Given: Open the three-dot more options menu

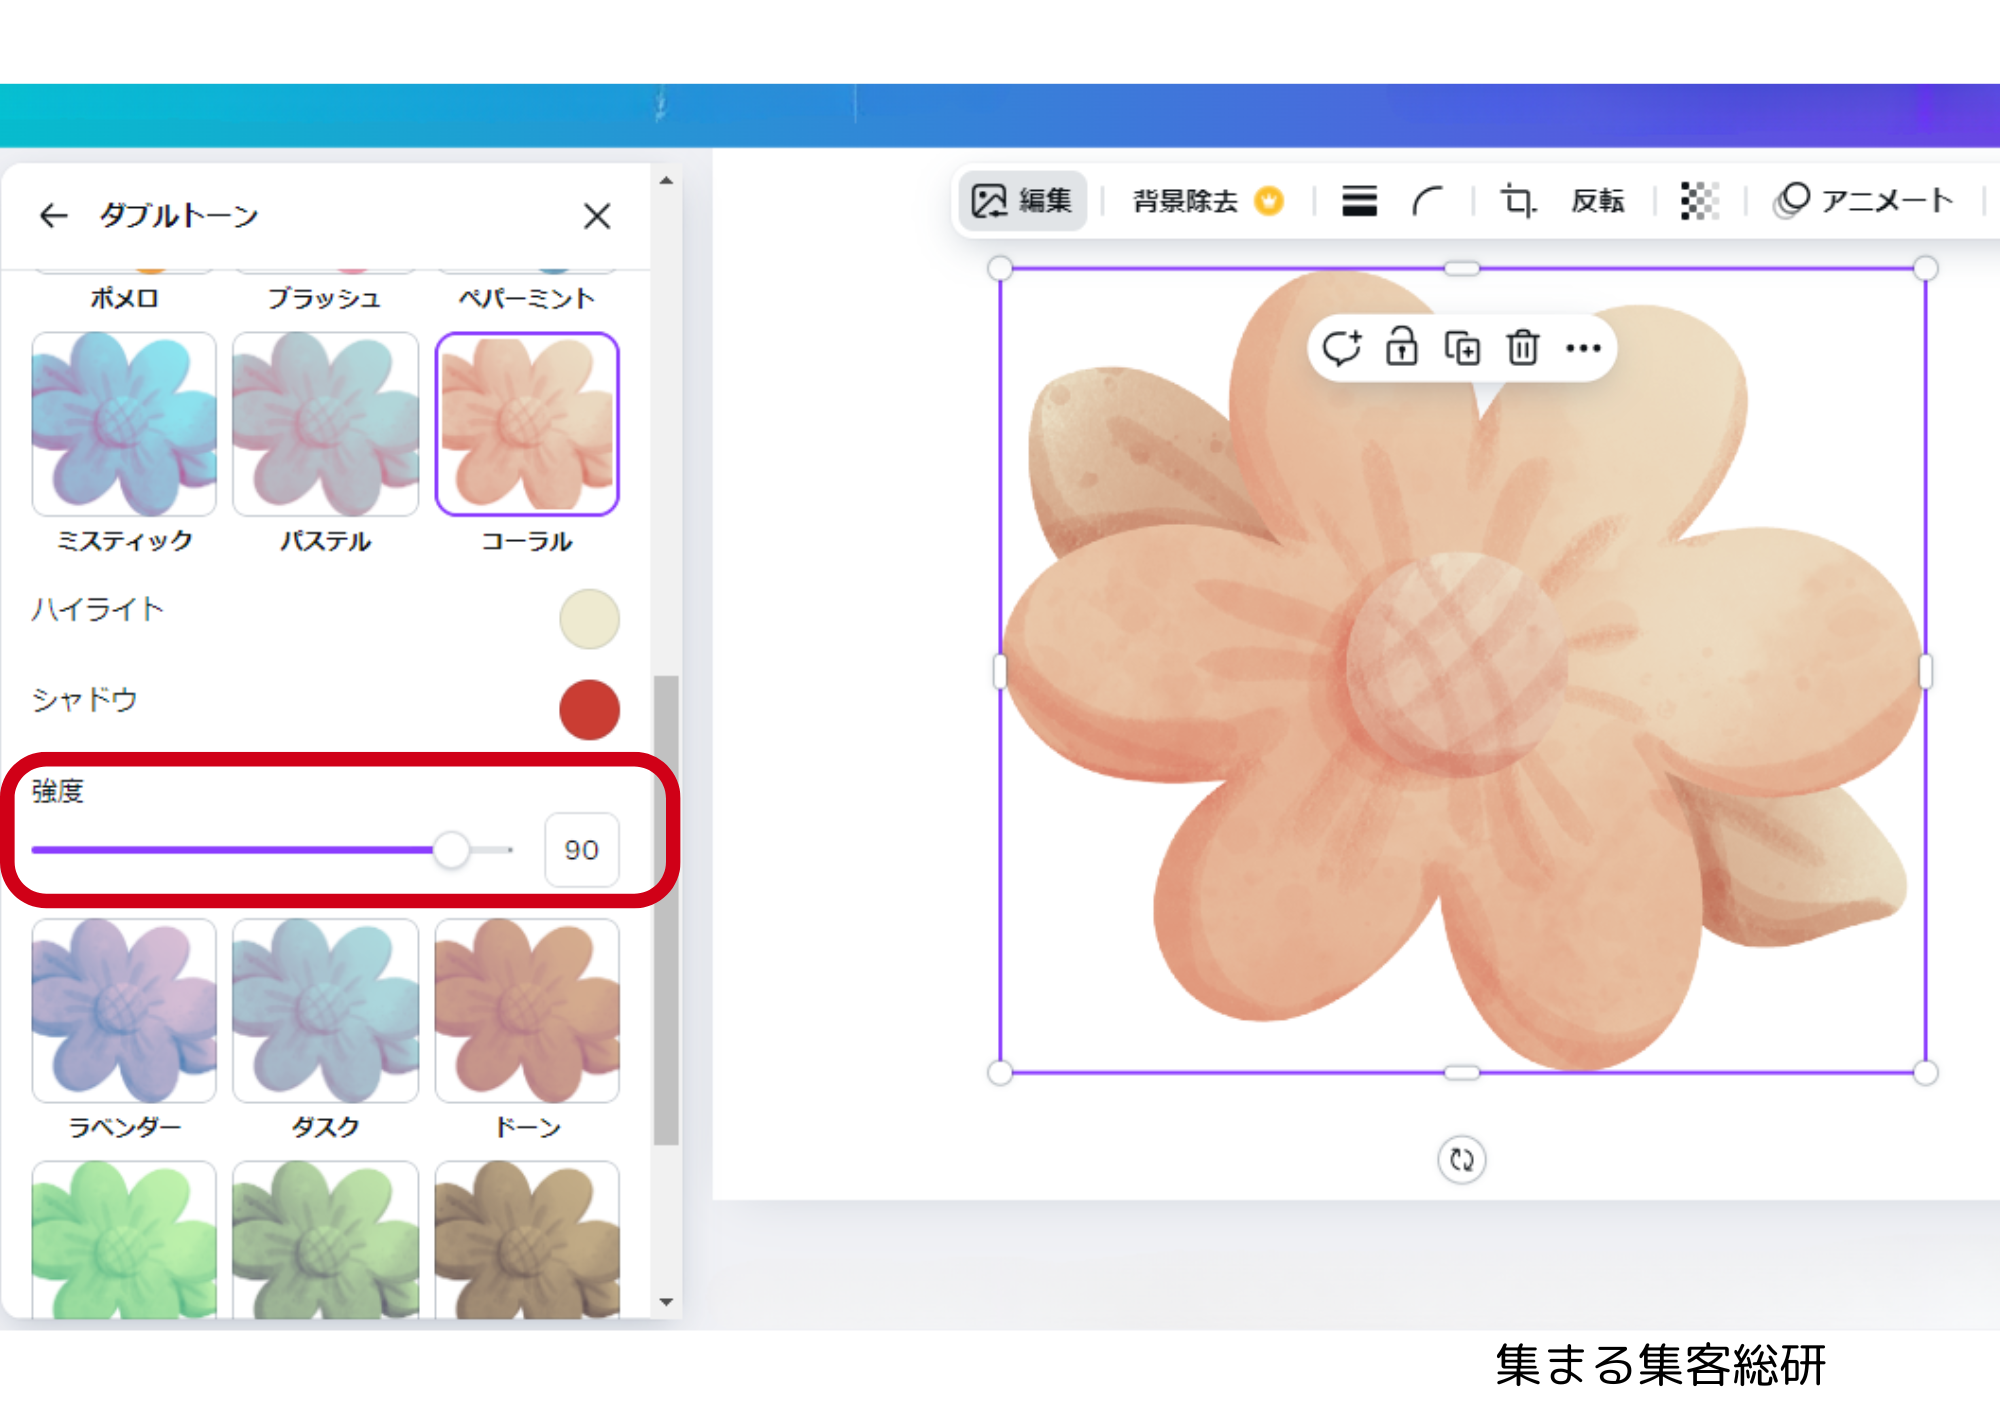Looking at the screenshot, I should tap(1583, 348).
